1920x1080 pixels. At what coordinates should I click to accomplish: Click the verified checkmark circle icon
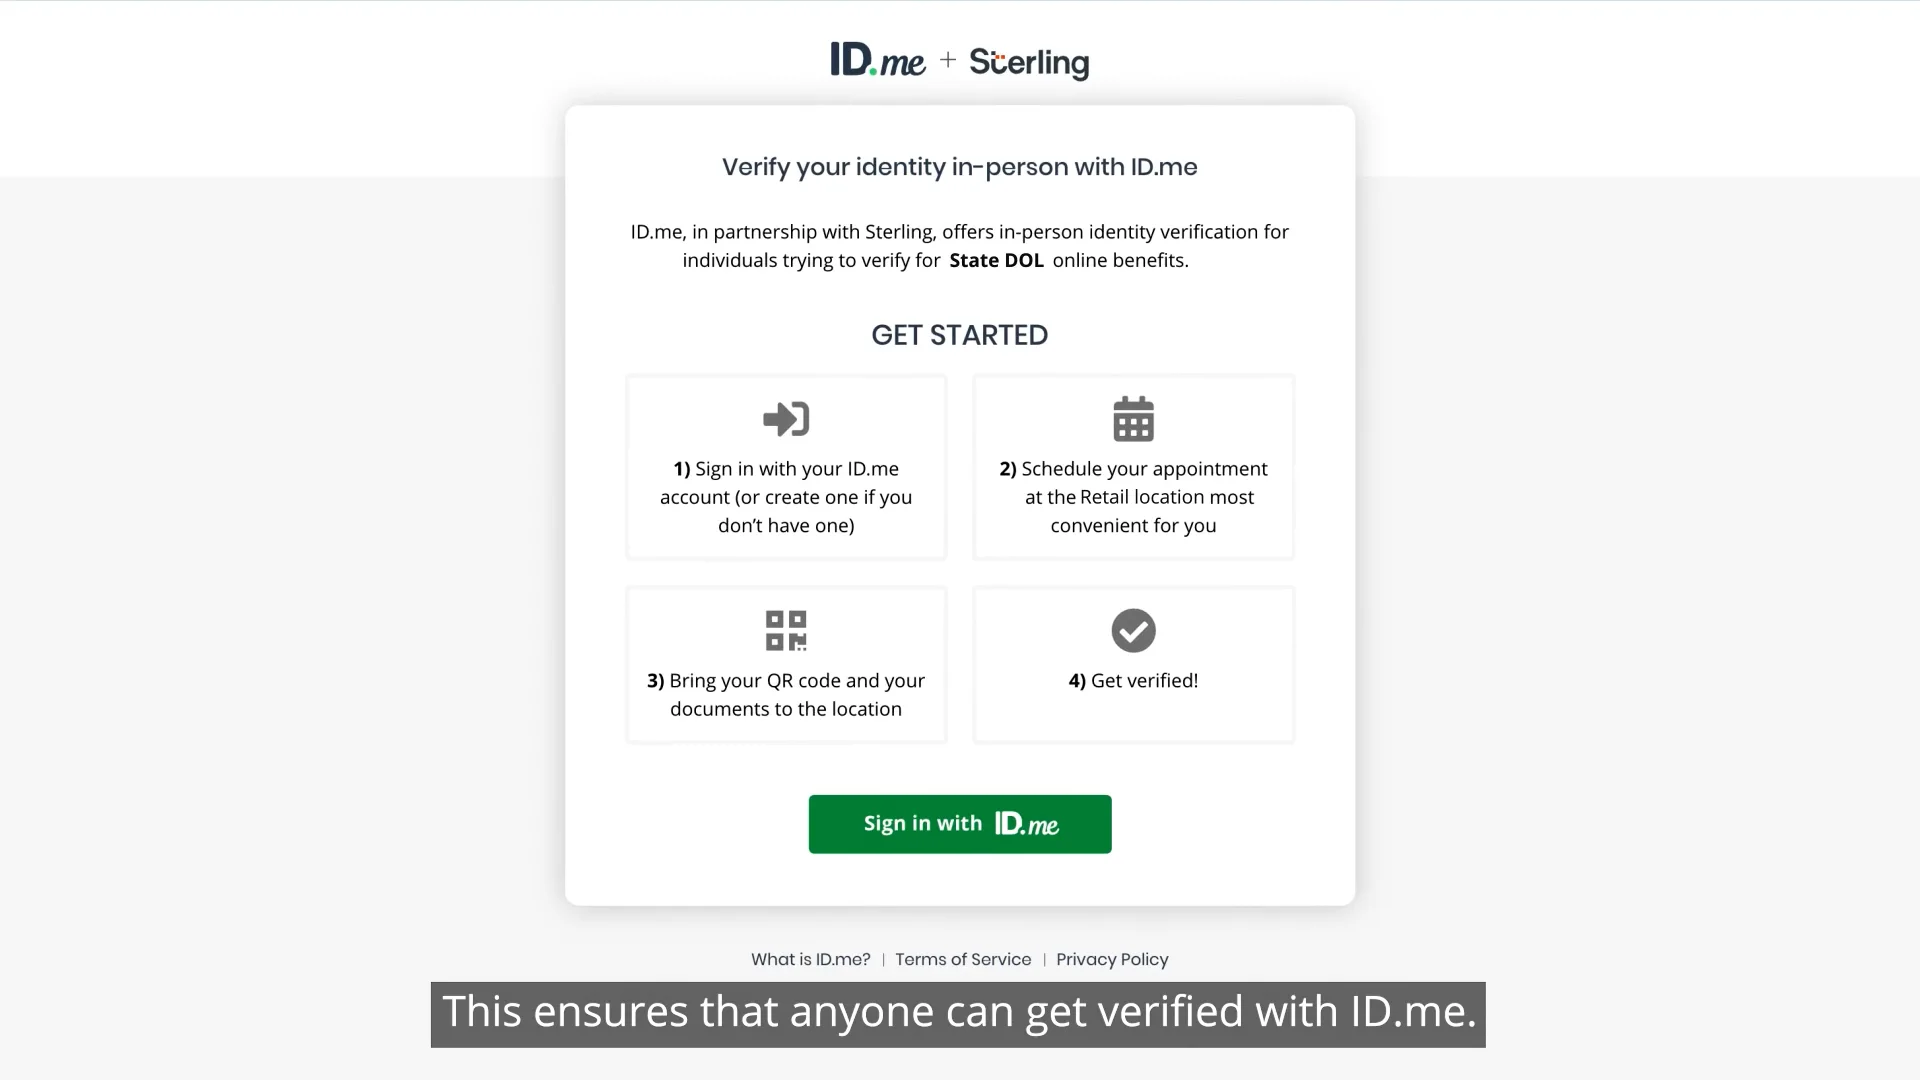pyautogui.click(x=1133, y=631)
